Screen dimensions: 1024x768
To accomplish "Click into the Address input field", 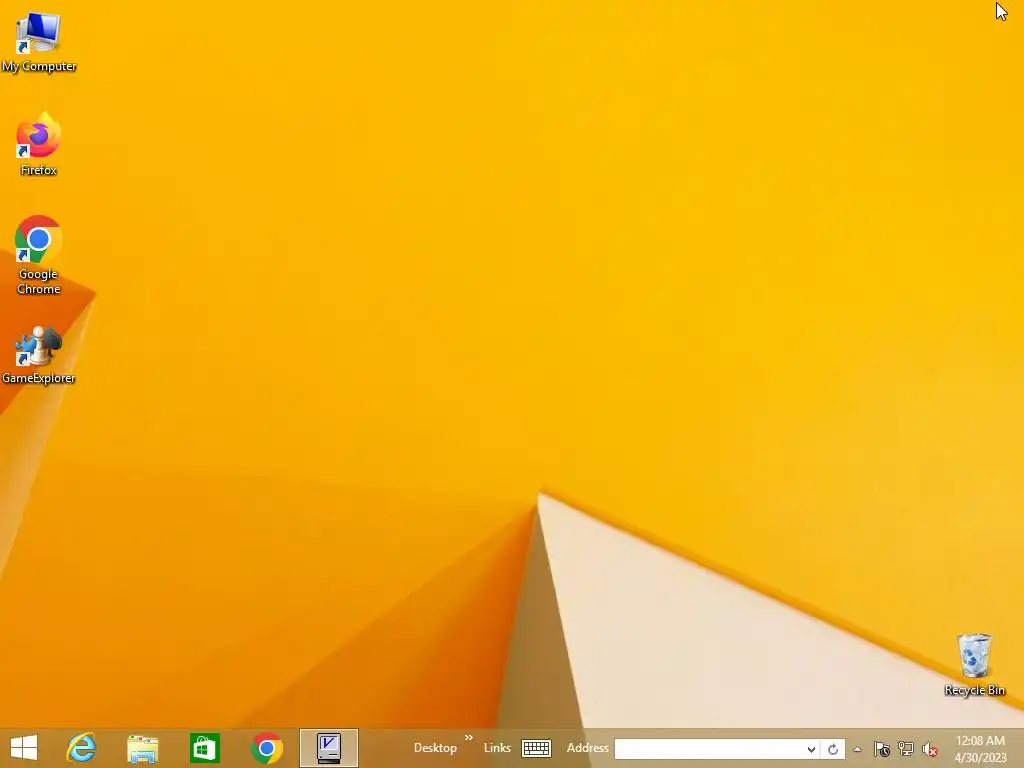I will click(x=709, y=749).
